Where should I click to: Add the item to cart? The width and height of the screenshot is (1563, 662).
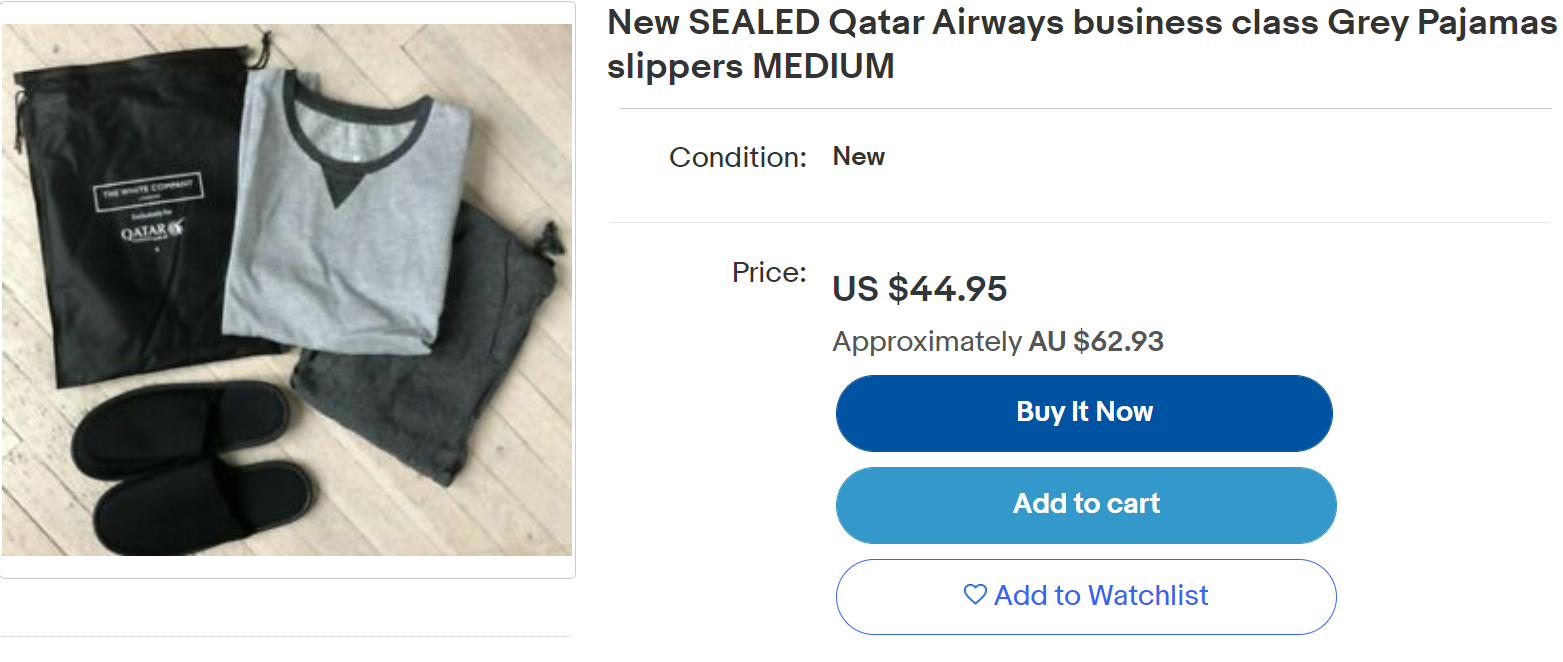[1086, 504]
